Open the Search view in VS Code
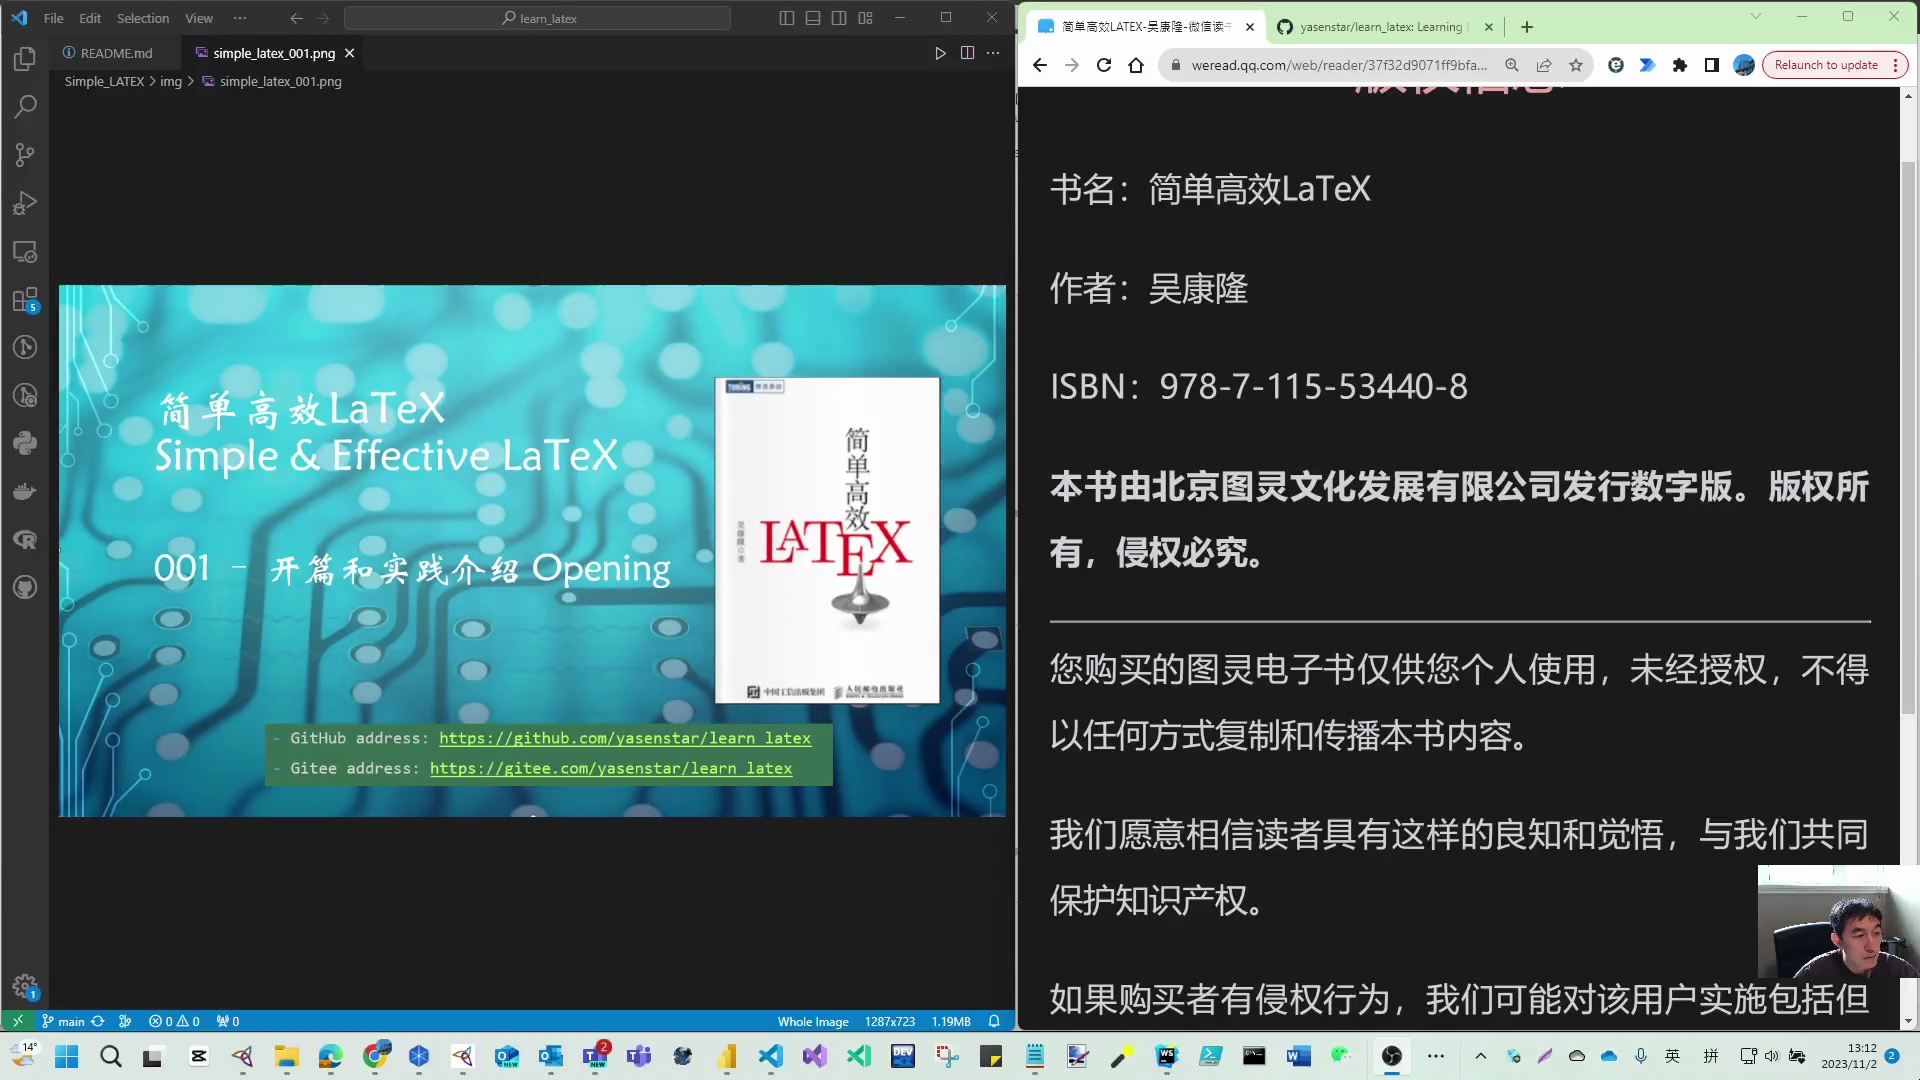 click(x=25, y=106)
